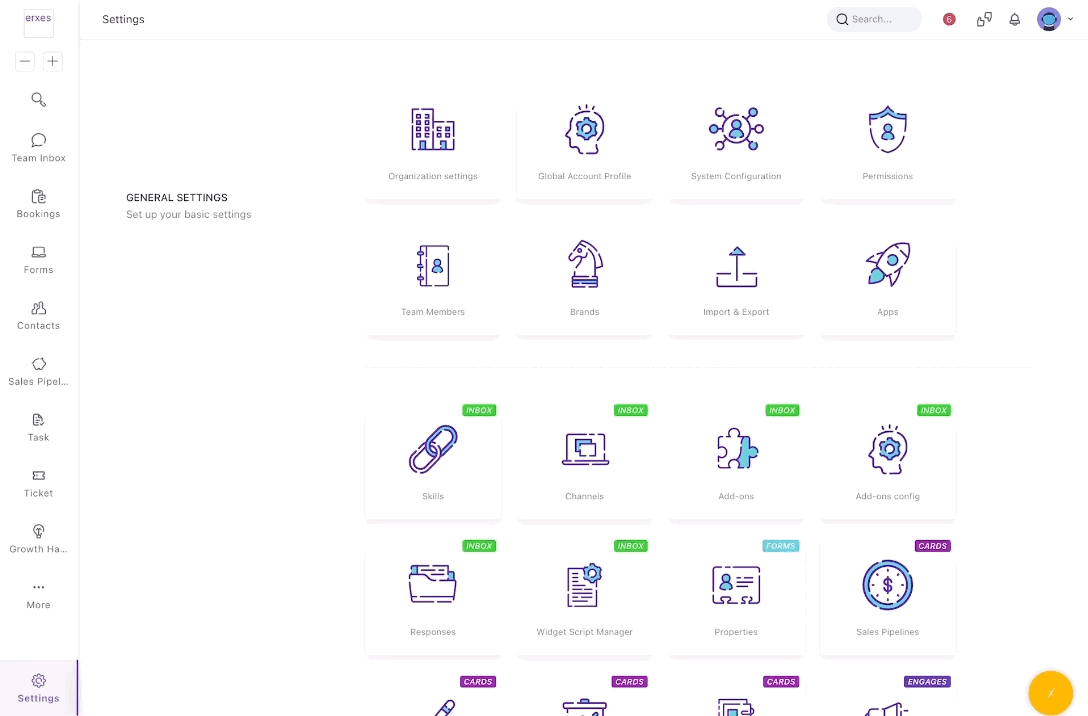Click the Permissions label
Viewport: 1088px width, 716px height.
887,176
